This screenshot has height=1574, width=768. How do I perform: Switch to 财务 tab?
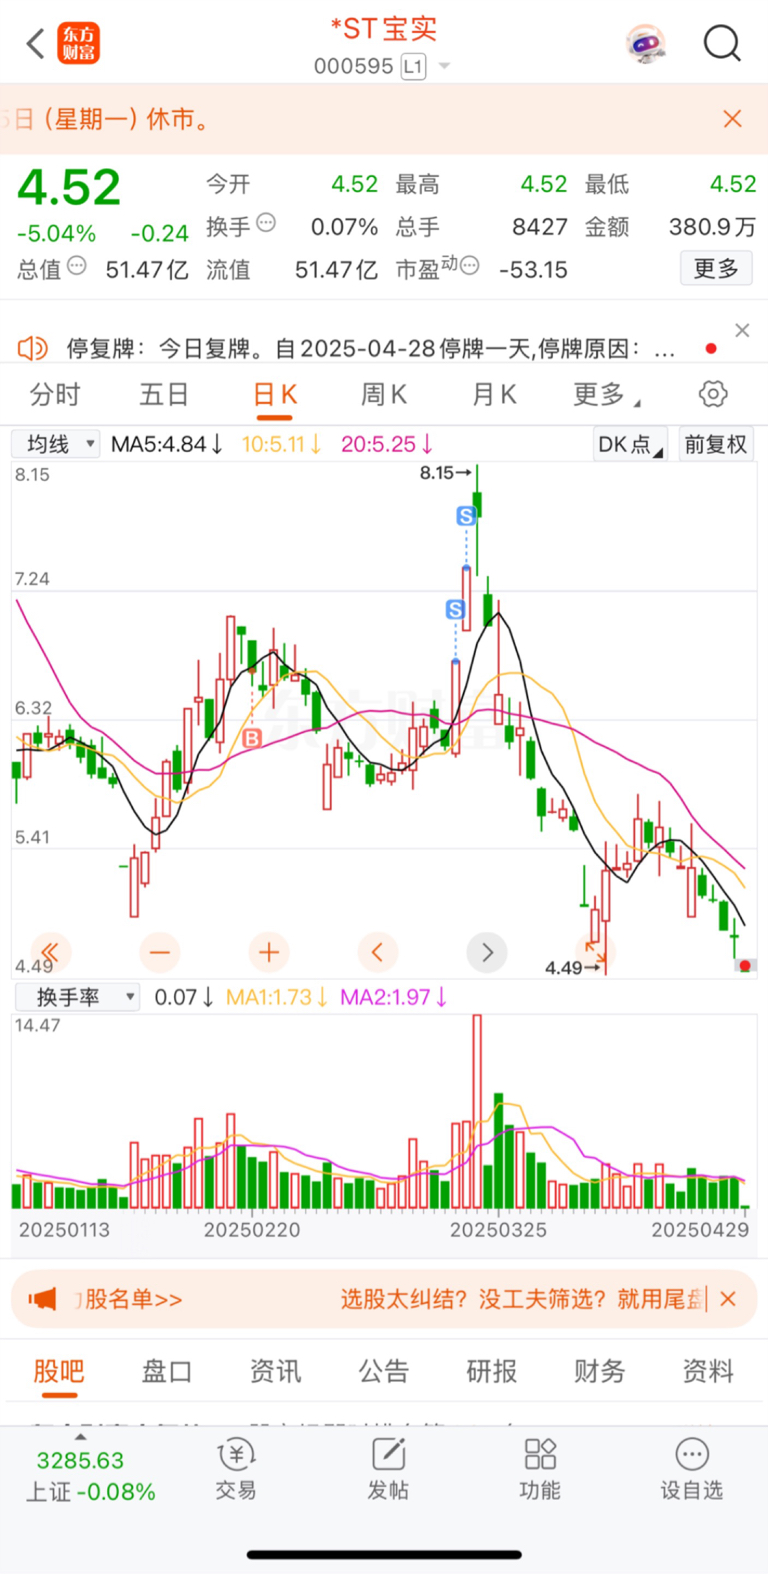[x=600, y=1371]
